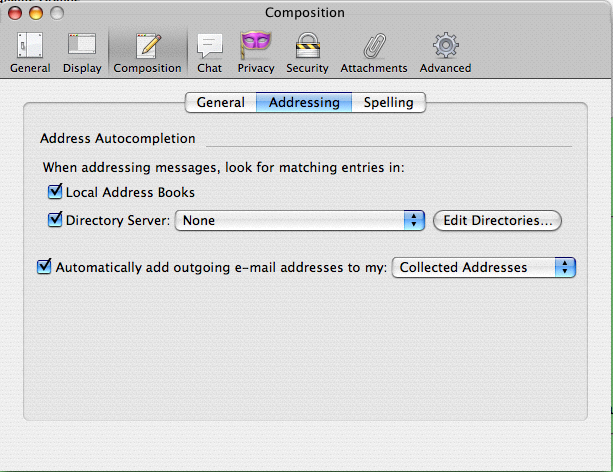Click the Address Autocompletion heading
The height and width of the screenshot is (472, 613).
pyautogui.click(x=118, y=138)
